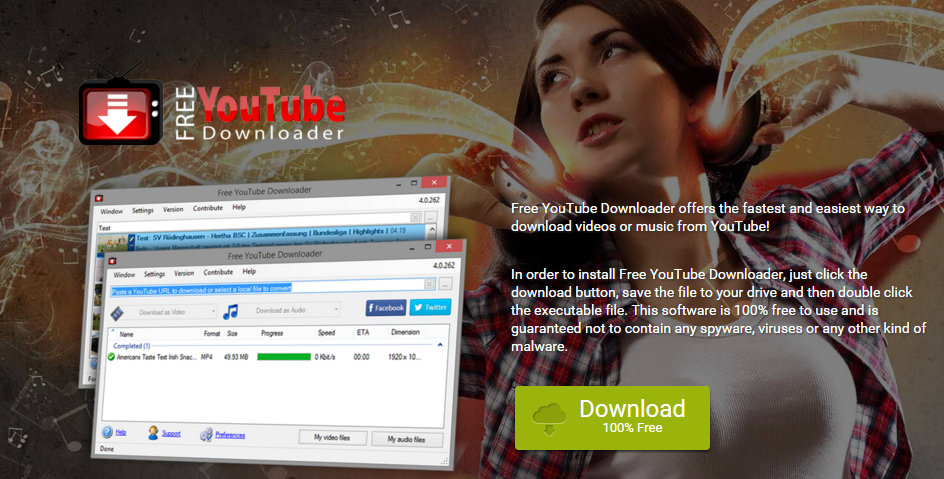Click the front window's app icon in title bar

112,260
